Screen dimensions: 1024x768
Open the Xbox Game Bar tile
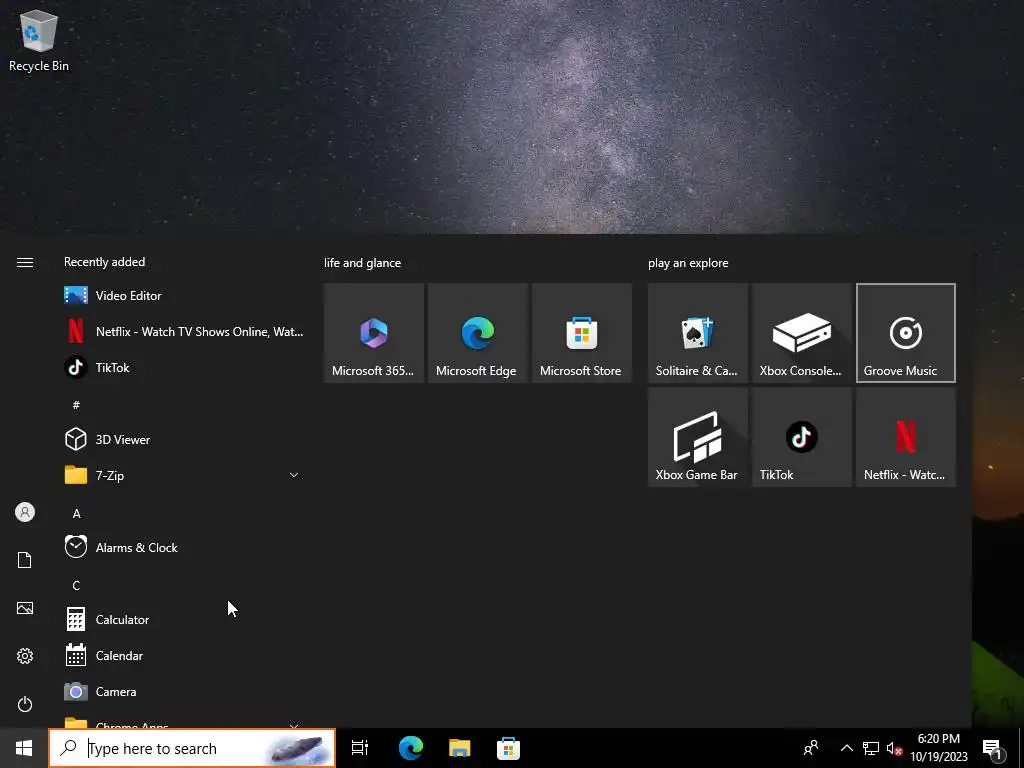click(697, 437)
